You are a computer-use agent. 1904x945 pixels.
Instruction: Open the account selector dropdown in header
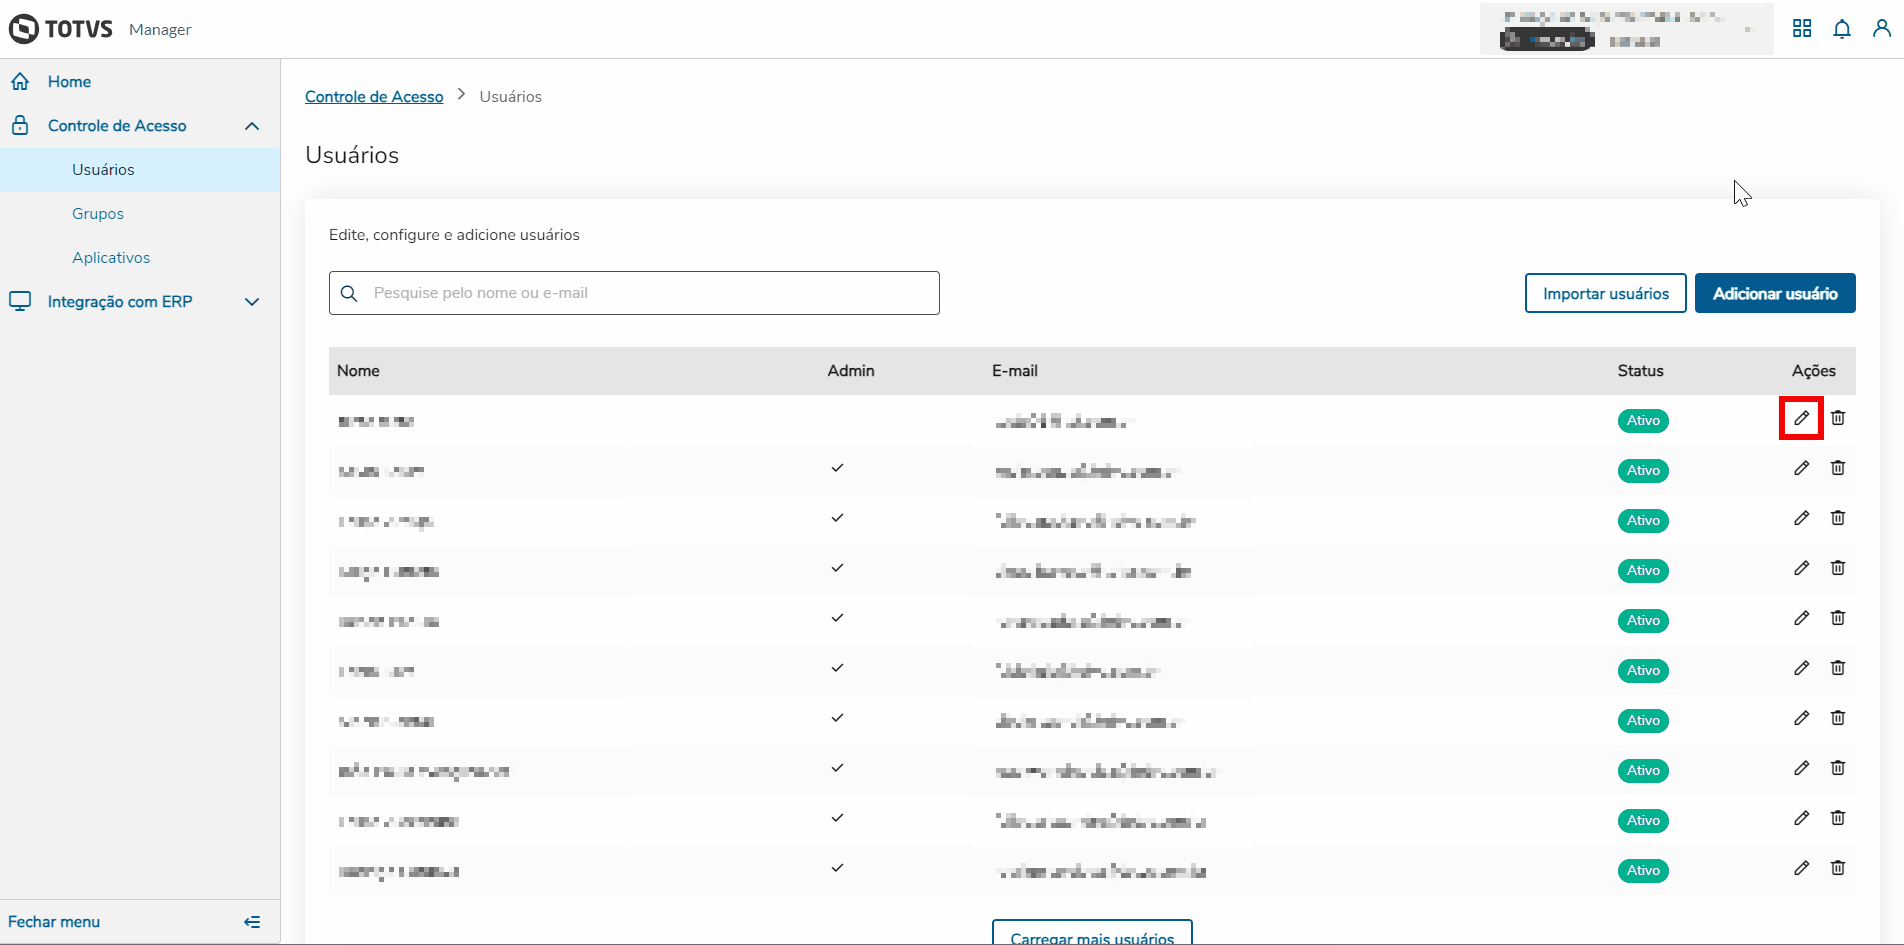tap(1748, 30)
